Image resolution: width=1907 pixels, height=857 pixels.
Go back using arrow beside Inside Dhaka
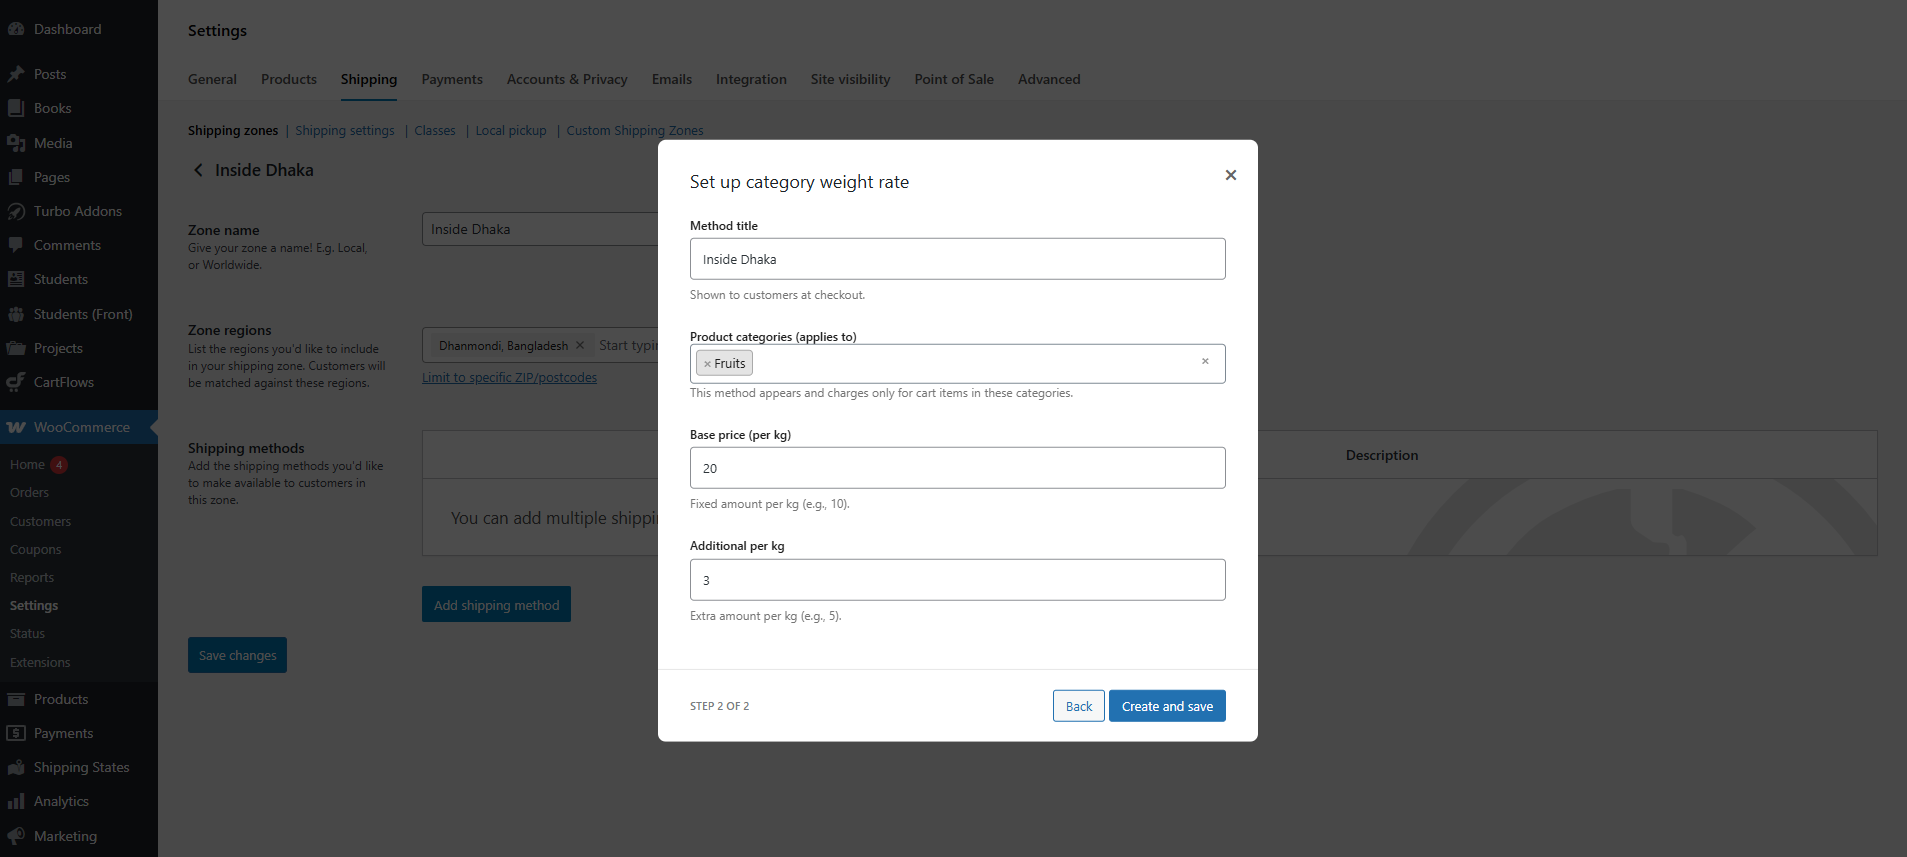pyautogui.click(x=198, y=170)
